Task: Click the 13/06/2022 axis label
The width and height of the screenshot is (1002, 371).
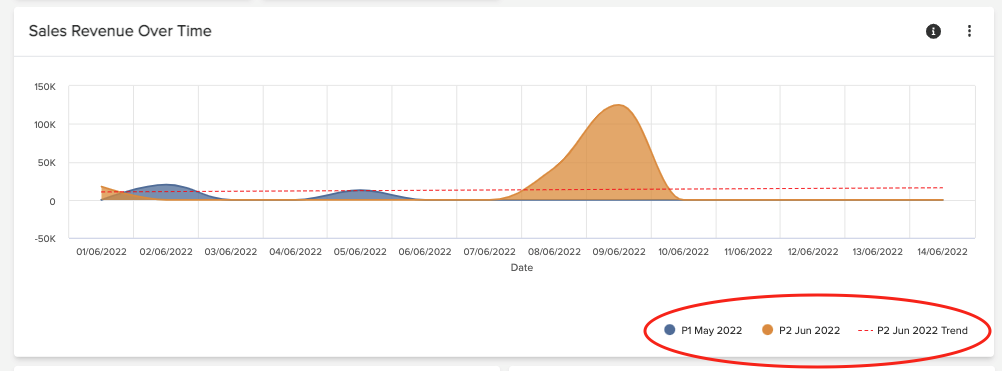Action: [x=877, y=252]
